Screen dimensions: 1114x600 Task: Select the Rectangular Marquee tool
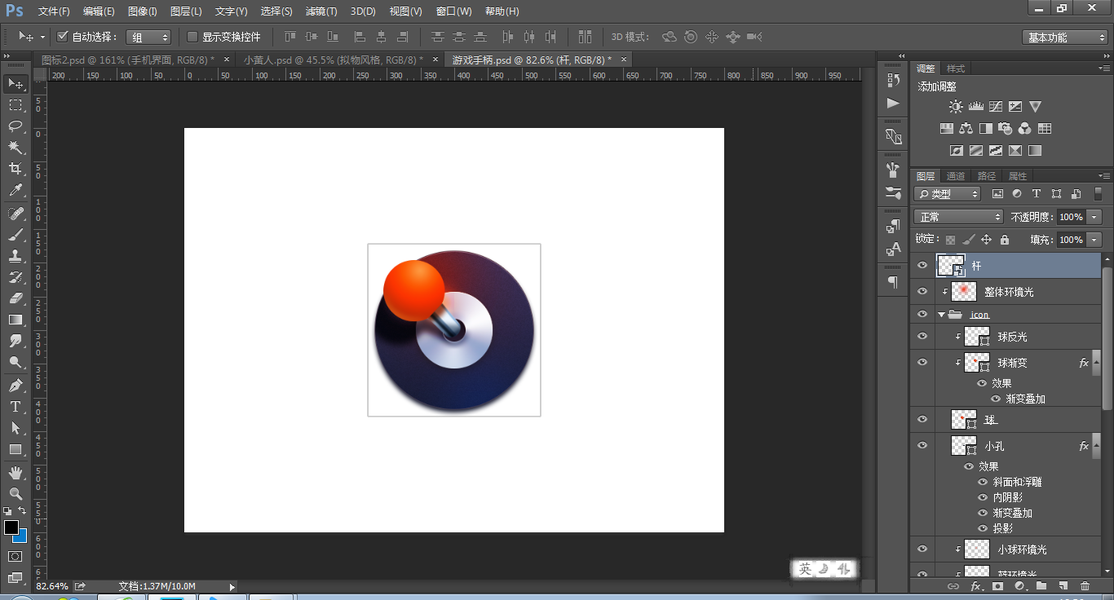pos(15,105)
